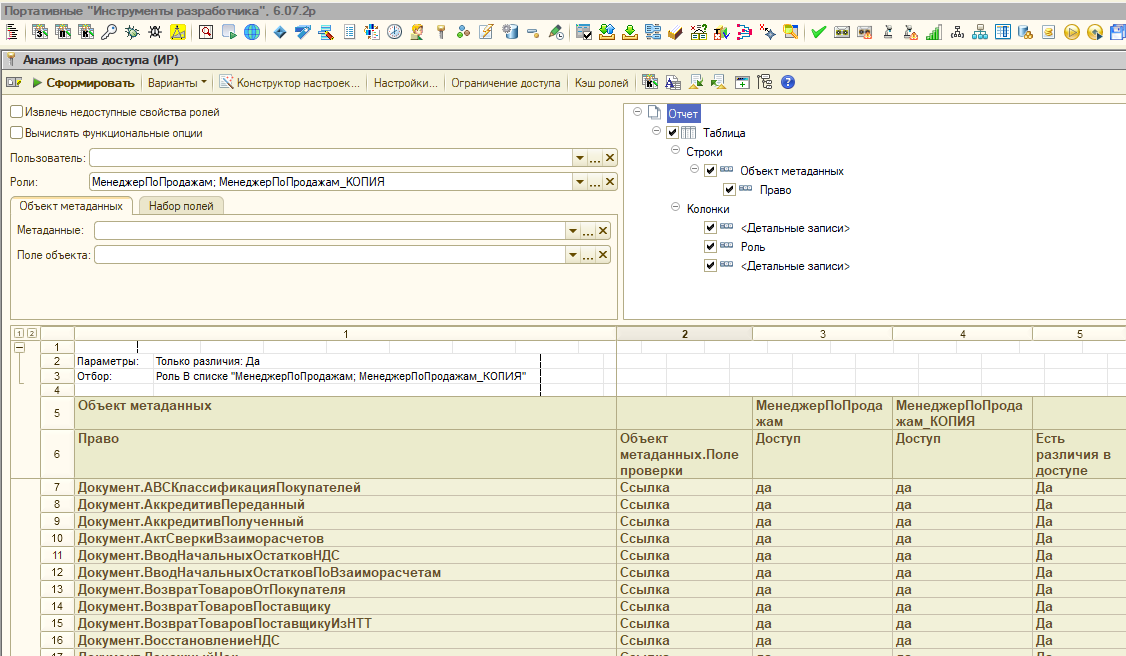Click the "Кэш ролей" button
Viewport: 1126px width, 656px height.
tap(601, 83)
